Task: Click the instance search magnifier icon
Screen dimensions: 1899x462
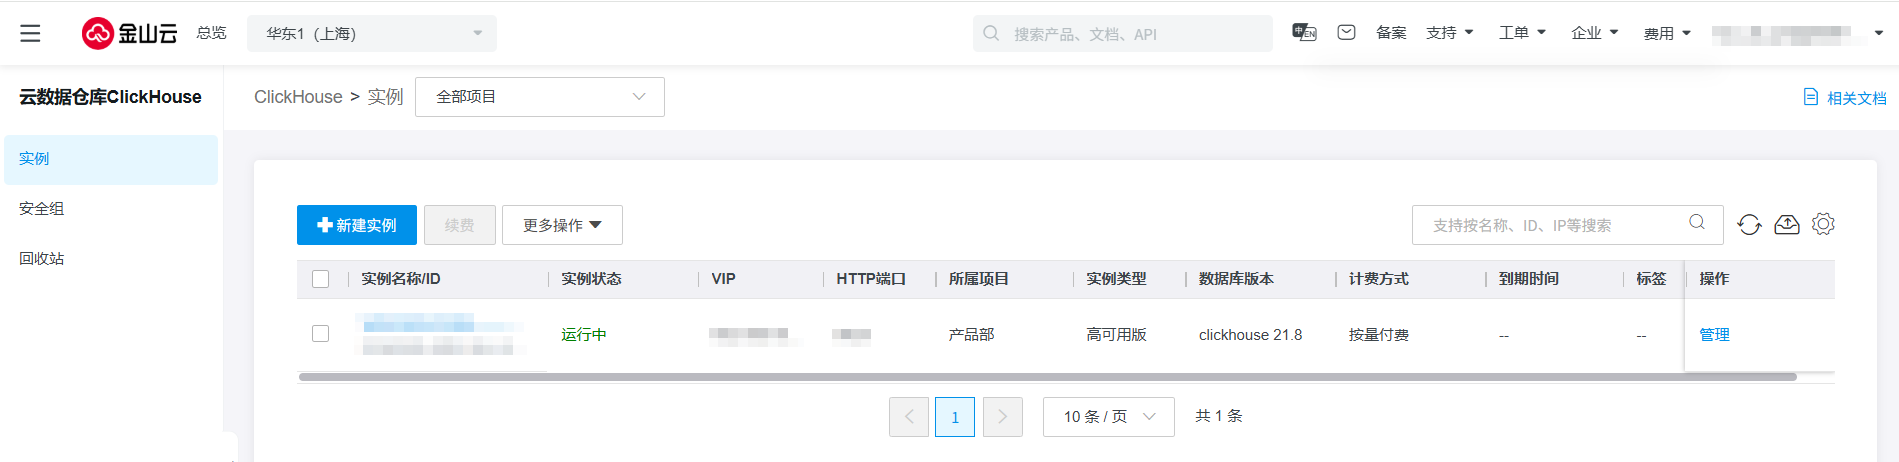Action: pyautogui.click(x=1697, y=222)
